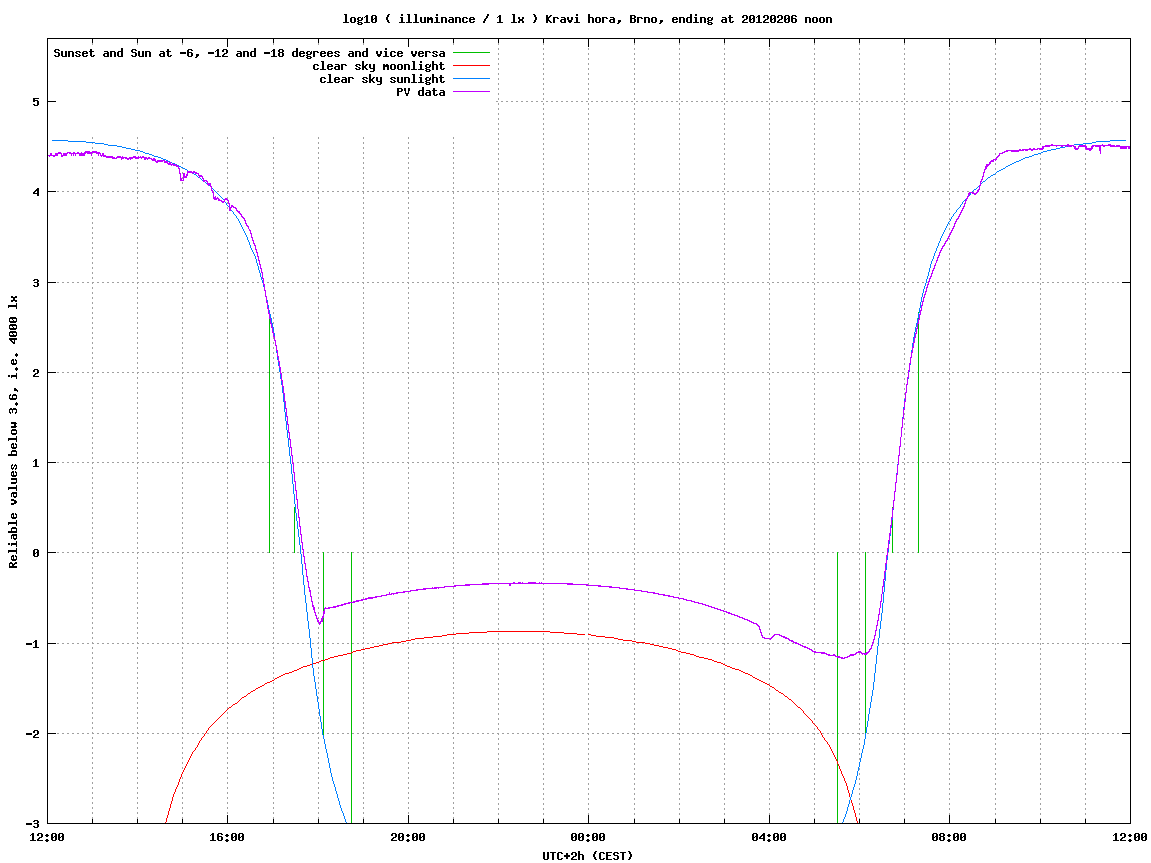Click the y-axis tick label 2
The width and height of the screenshot is (1151, 863).
point(35,373)
